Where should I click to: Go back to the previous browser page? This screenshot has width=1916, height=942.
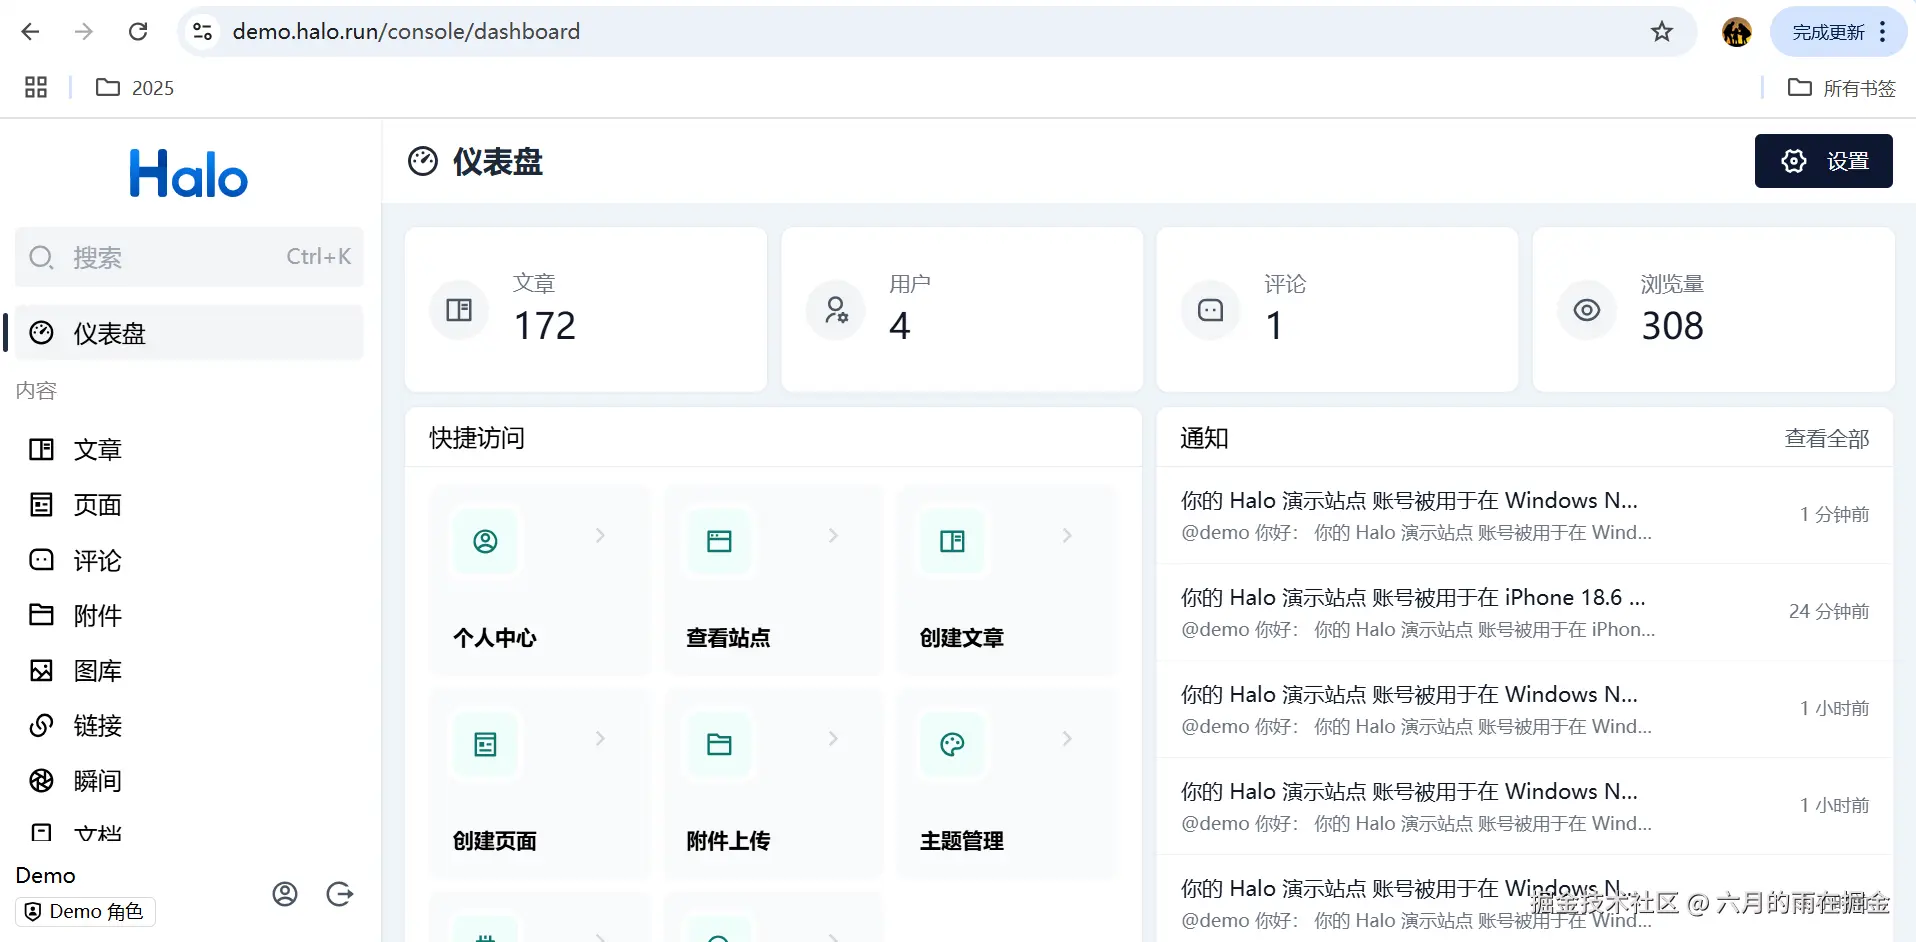click(31, 32)
